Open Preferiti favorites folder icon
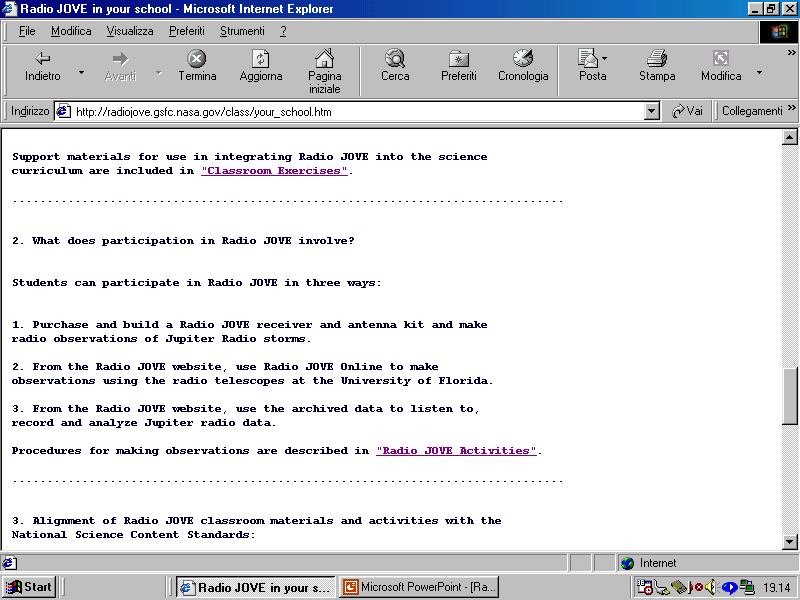 click(x=459, y=59)
